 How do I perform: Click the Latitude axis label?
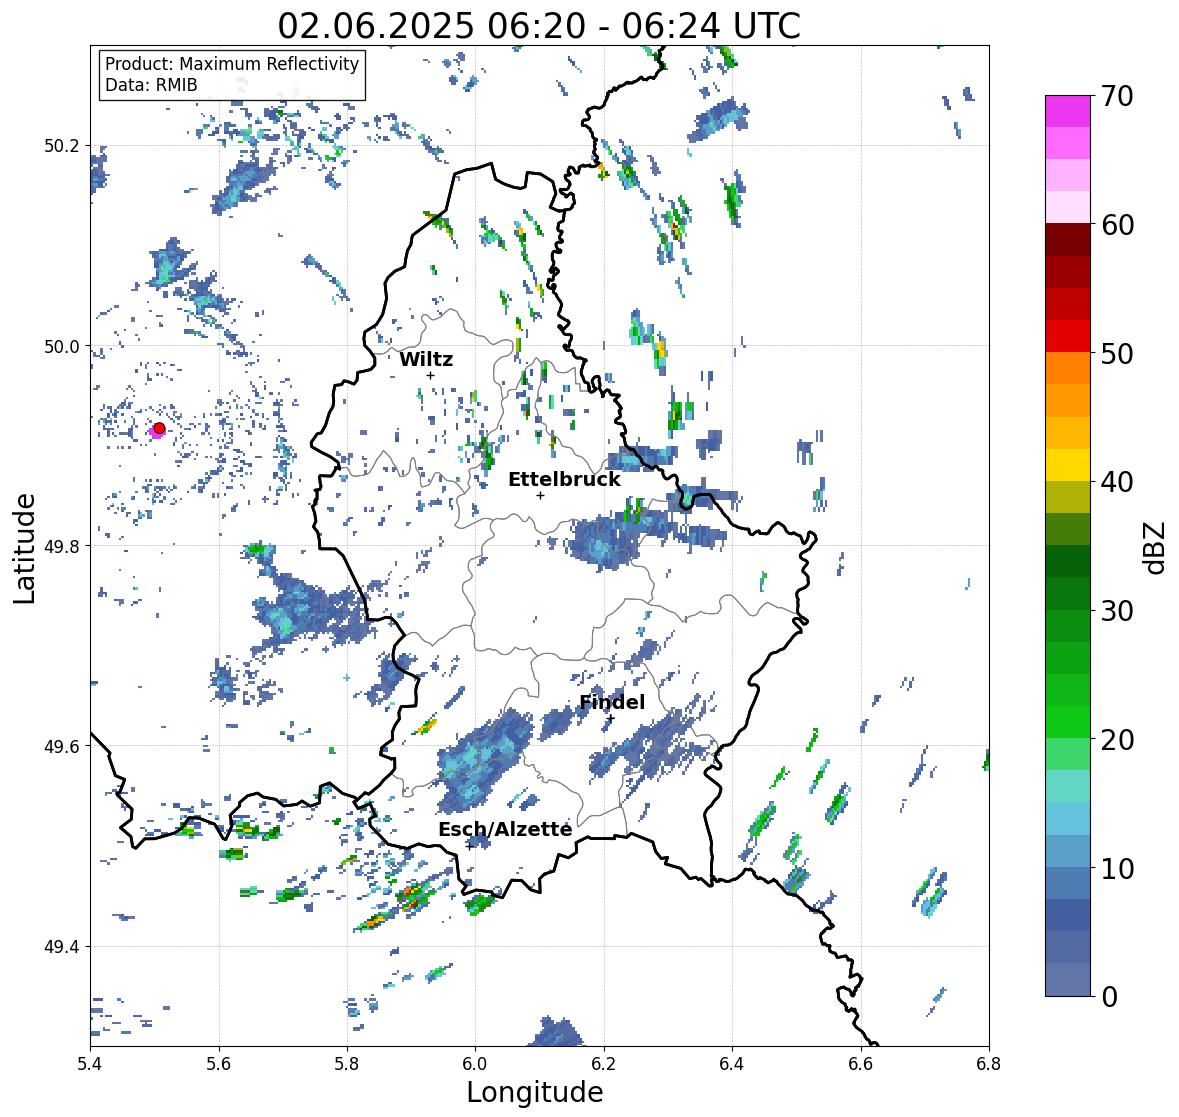point(24,548)
